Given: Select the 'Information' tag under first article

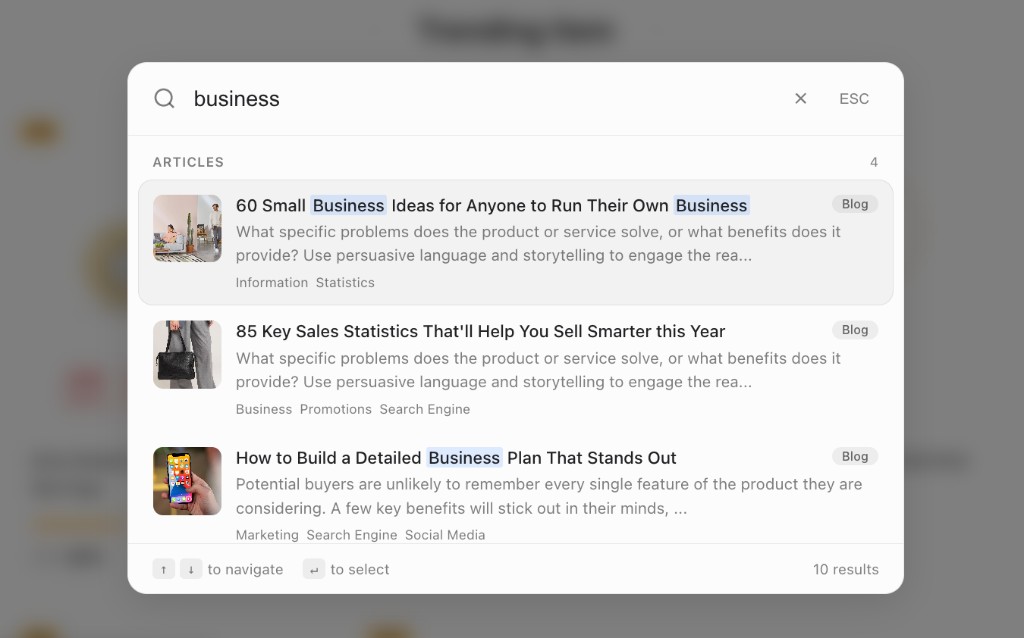Looking at the screenshot, I should (271, 283).
